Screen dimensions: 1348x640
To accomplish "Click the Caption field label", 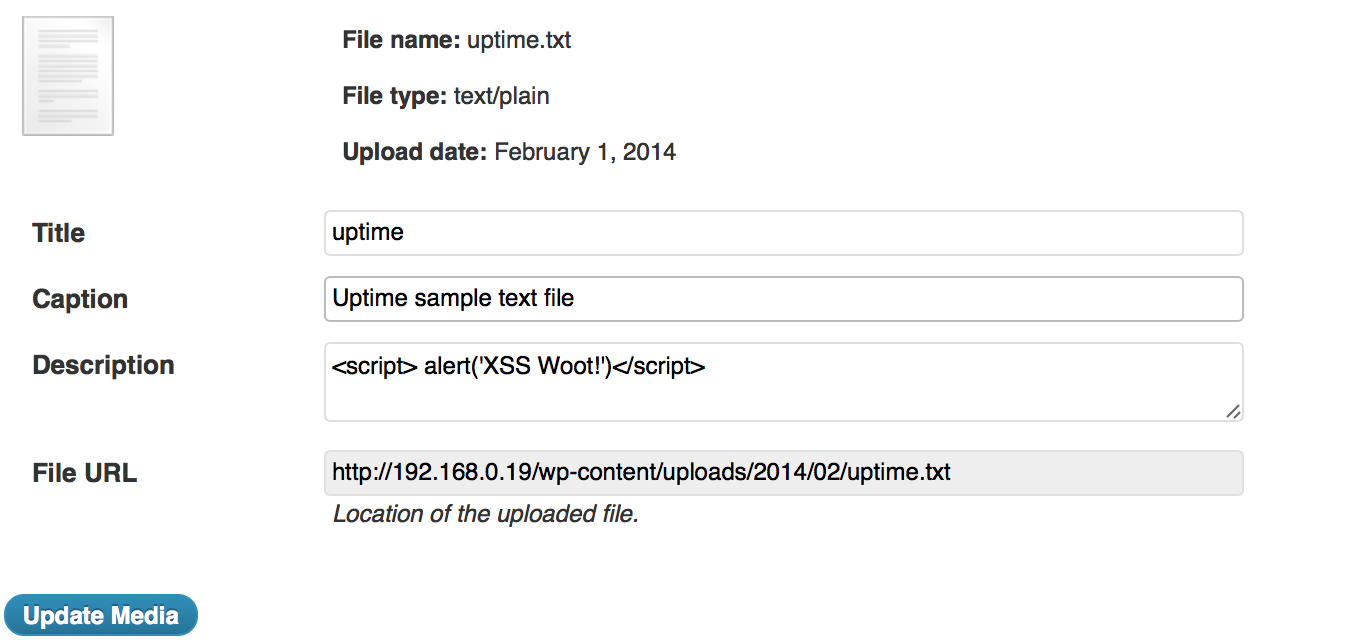I will click(80, 300).
